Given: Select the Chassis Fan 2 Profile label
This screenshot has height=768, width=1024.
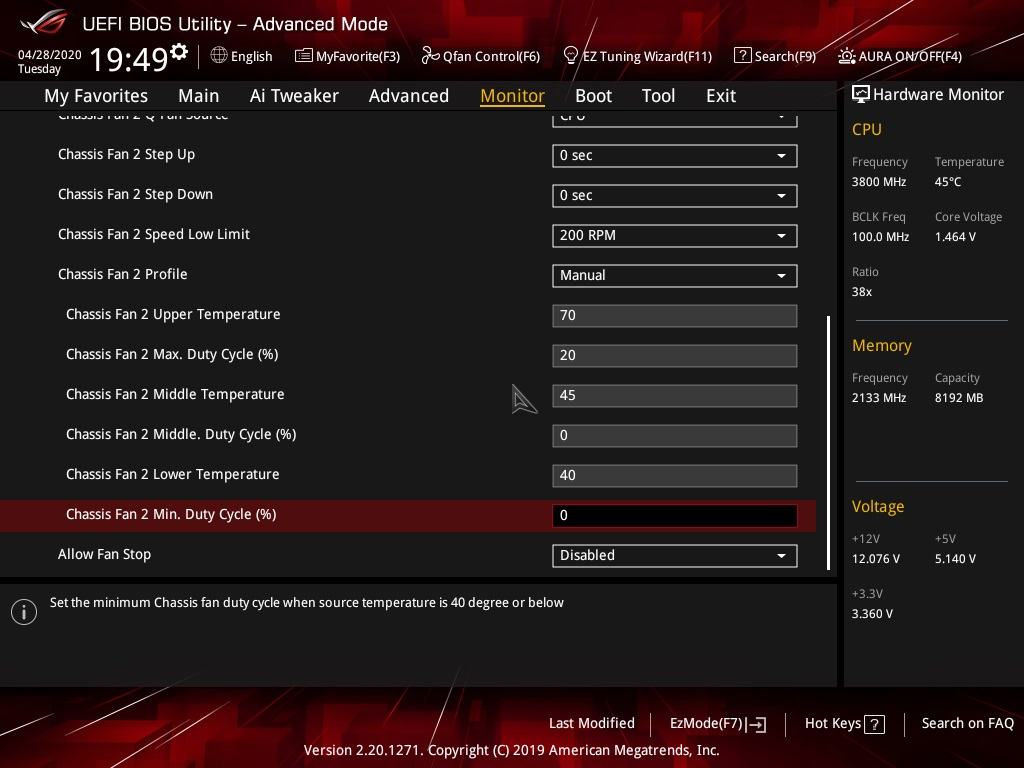Looking at the screenshot, I should pyautogui.click(x=122, y=274).
